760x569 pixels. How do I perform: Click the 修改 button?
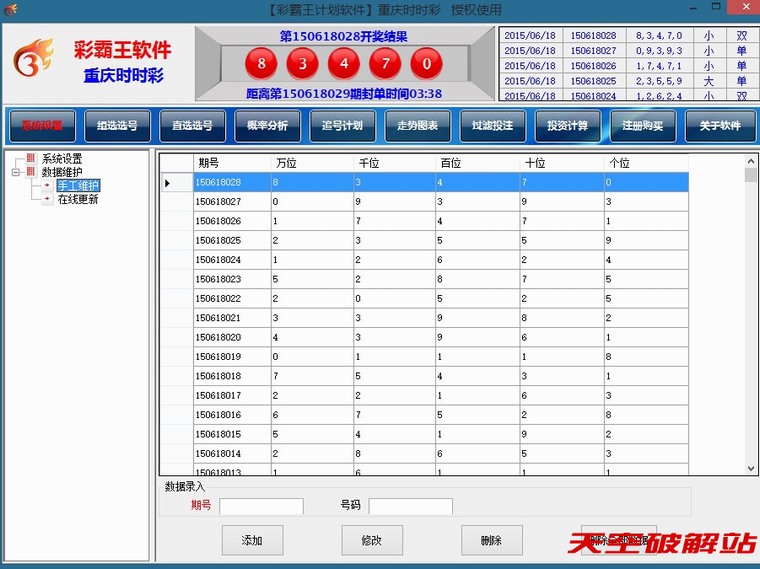point(372,540)
